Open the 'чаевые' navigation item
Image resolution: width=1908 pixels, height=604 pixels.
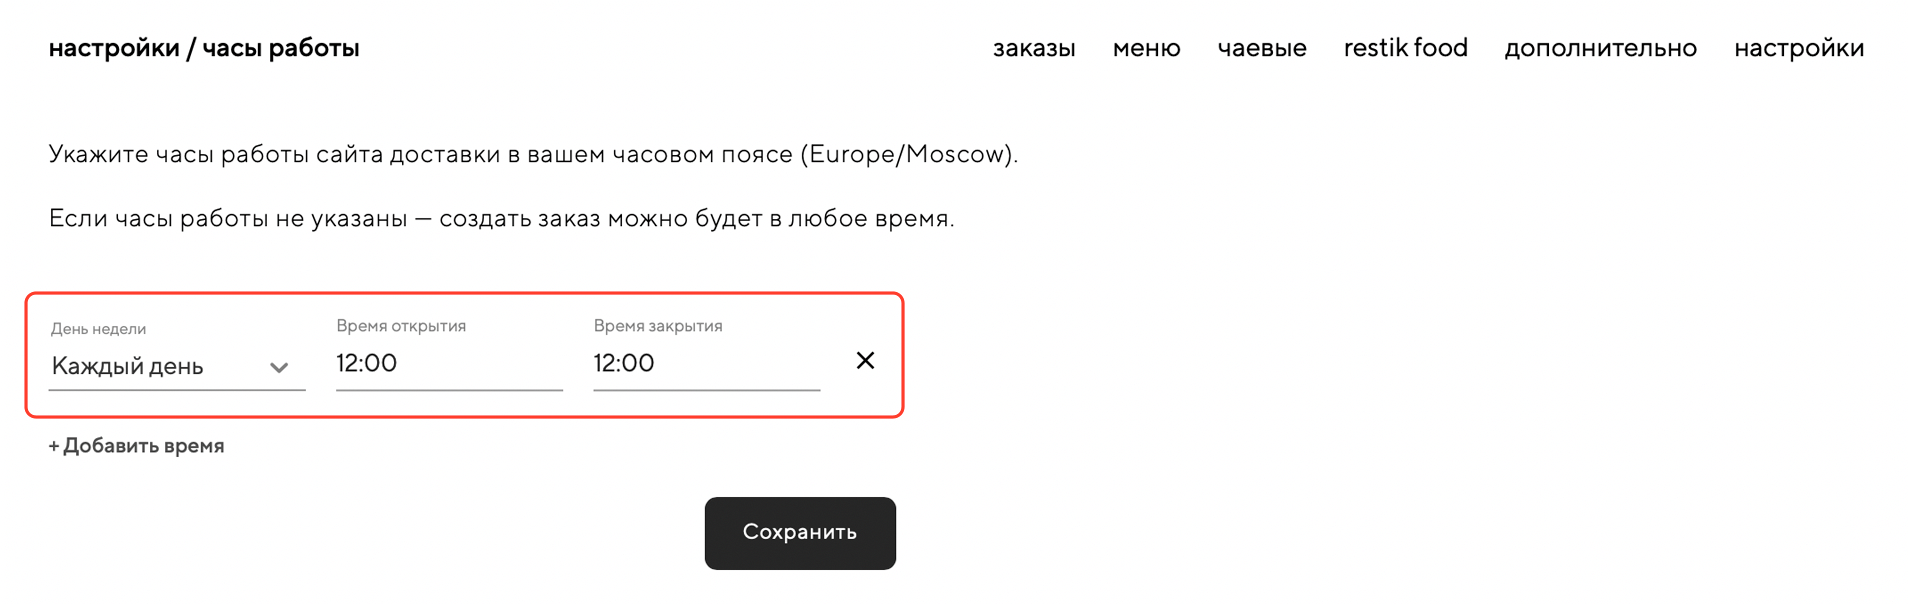(1261, 48)
